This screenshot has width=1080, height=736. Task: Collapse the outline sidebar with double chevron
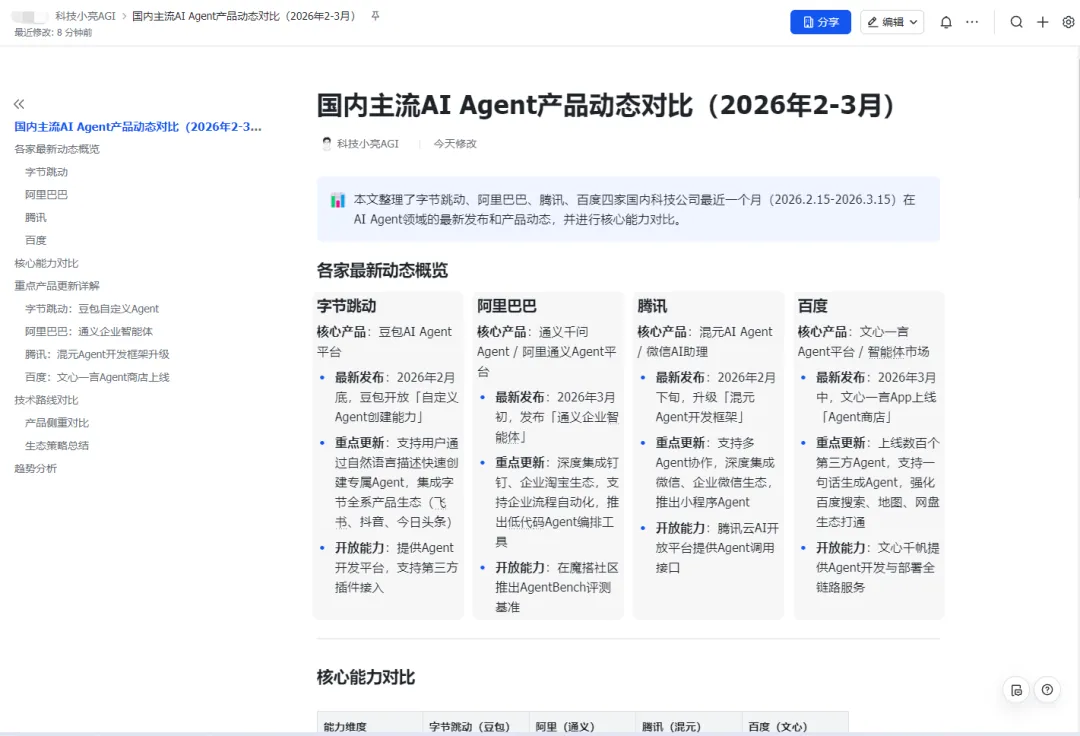[19, 104]
